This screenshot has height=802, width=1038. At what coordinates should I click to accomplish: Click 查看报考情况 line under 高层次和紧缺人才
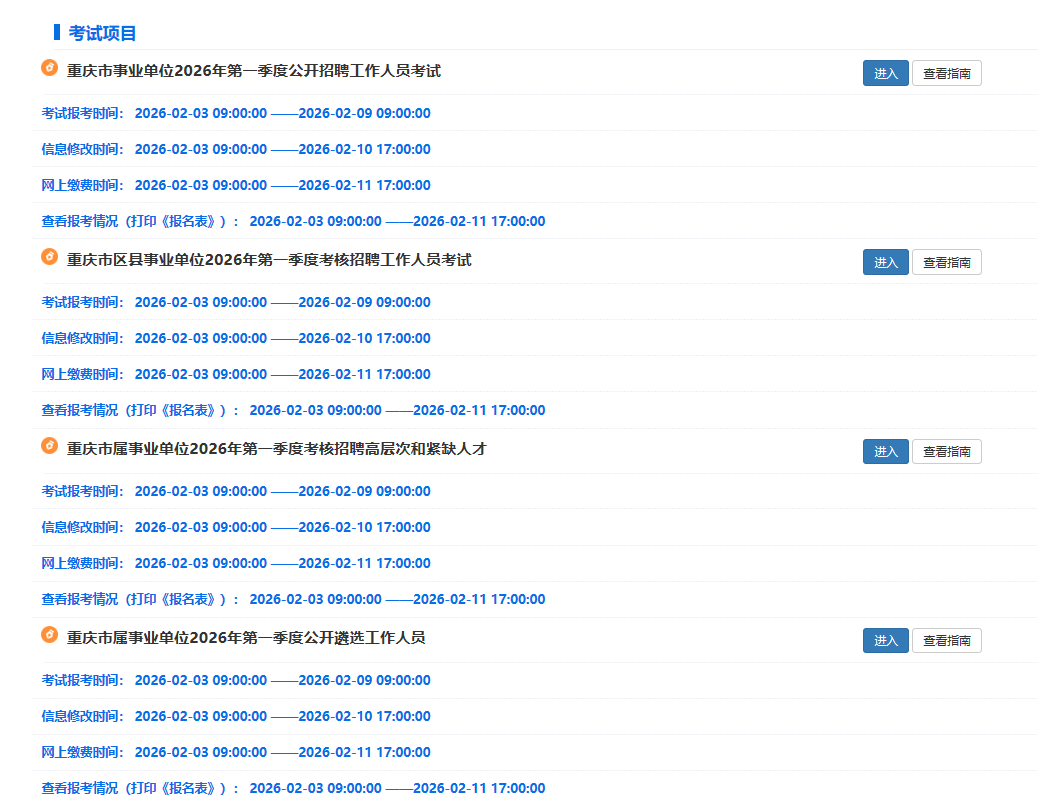coord(293,599)
